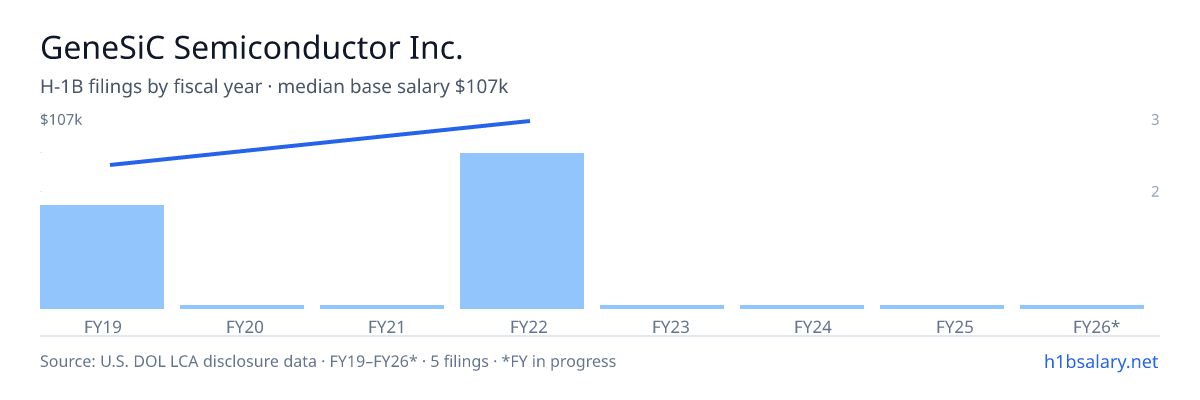Click the filings axis value 2

(x=1155, y=191)
